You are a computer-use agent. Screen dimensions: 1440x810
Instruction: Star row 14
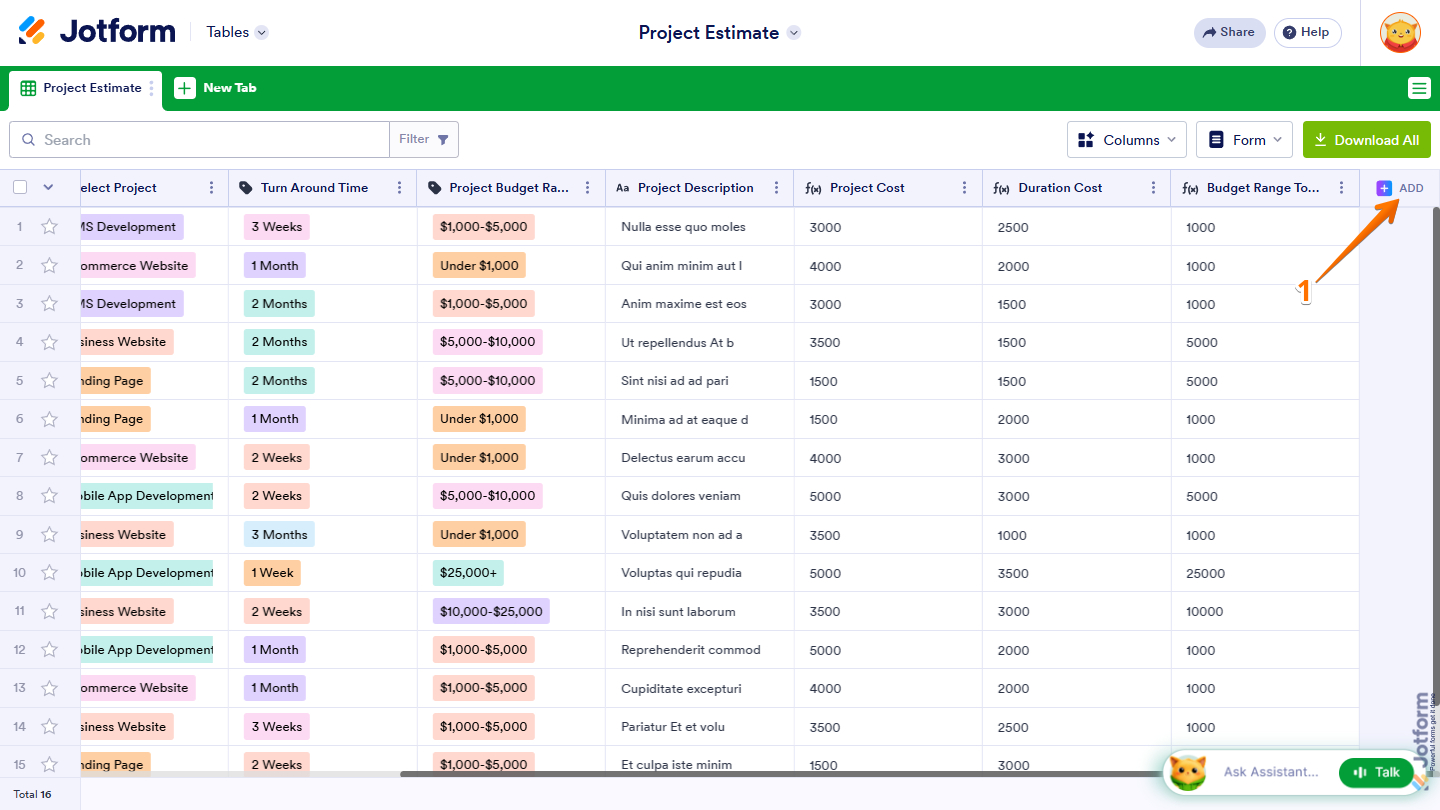(49, 727)
